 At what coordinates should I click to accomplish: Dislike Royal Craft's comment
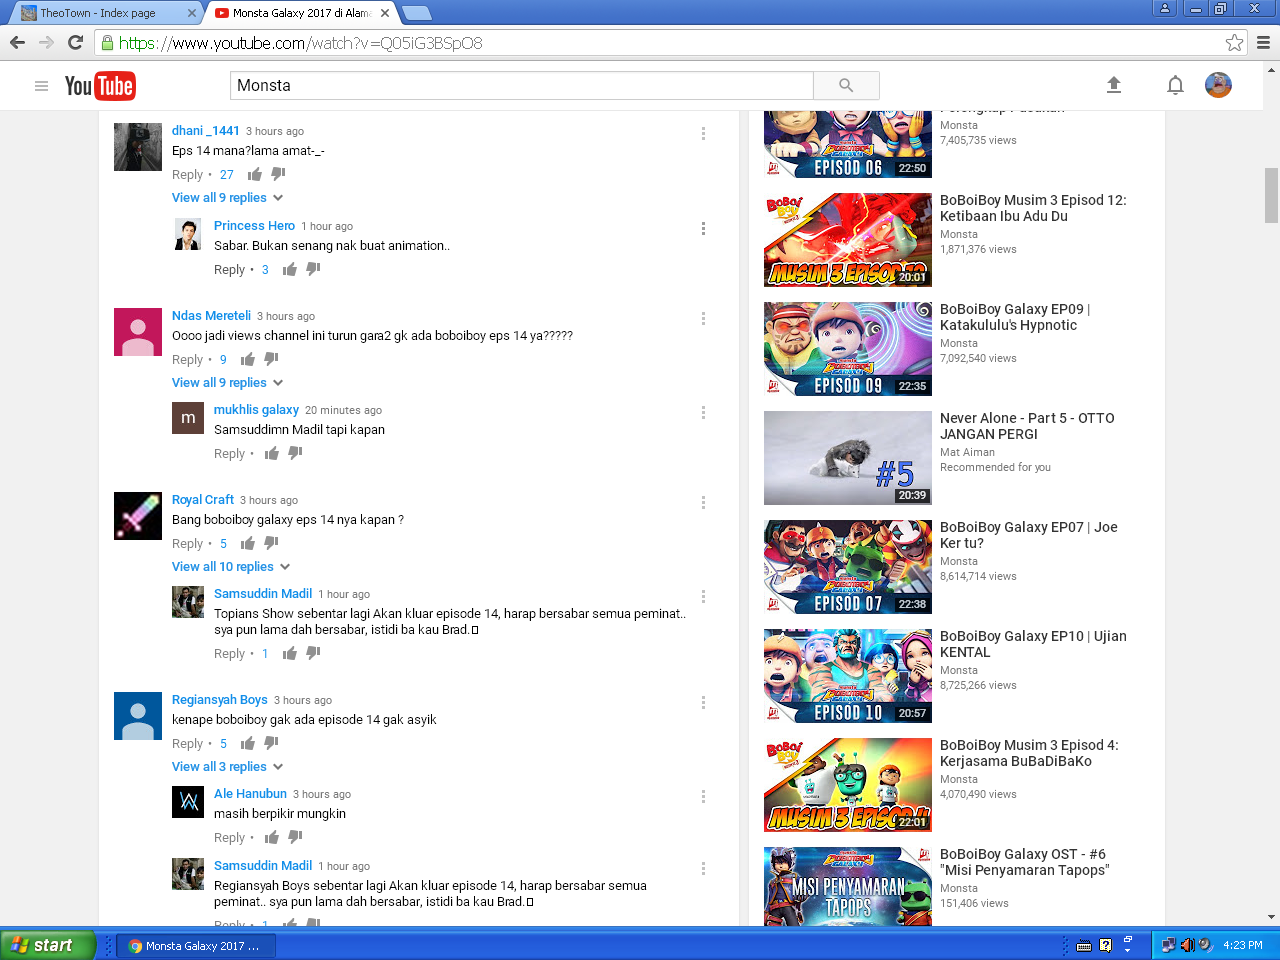point(272,543)
